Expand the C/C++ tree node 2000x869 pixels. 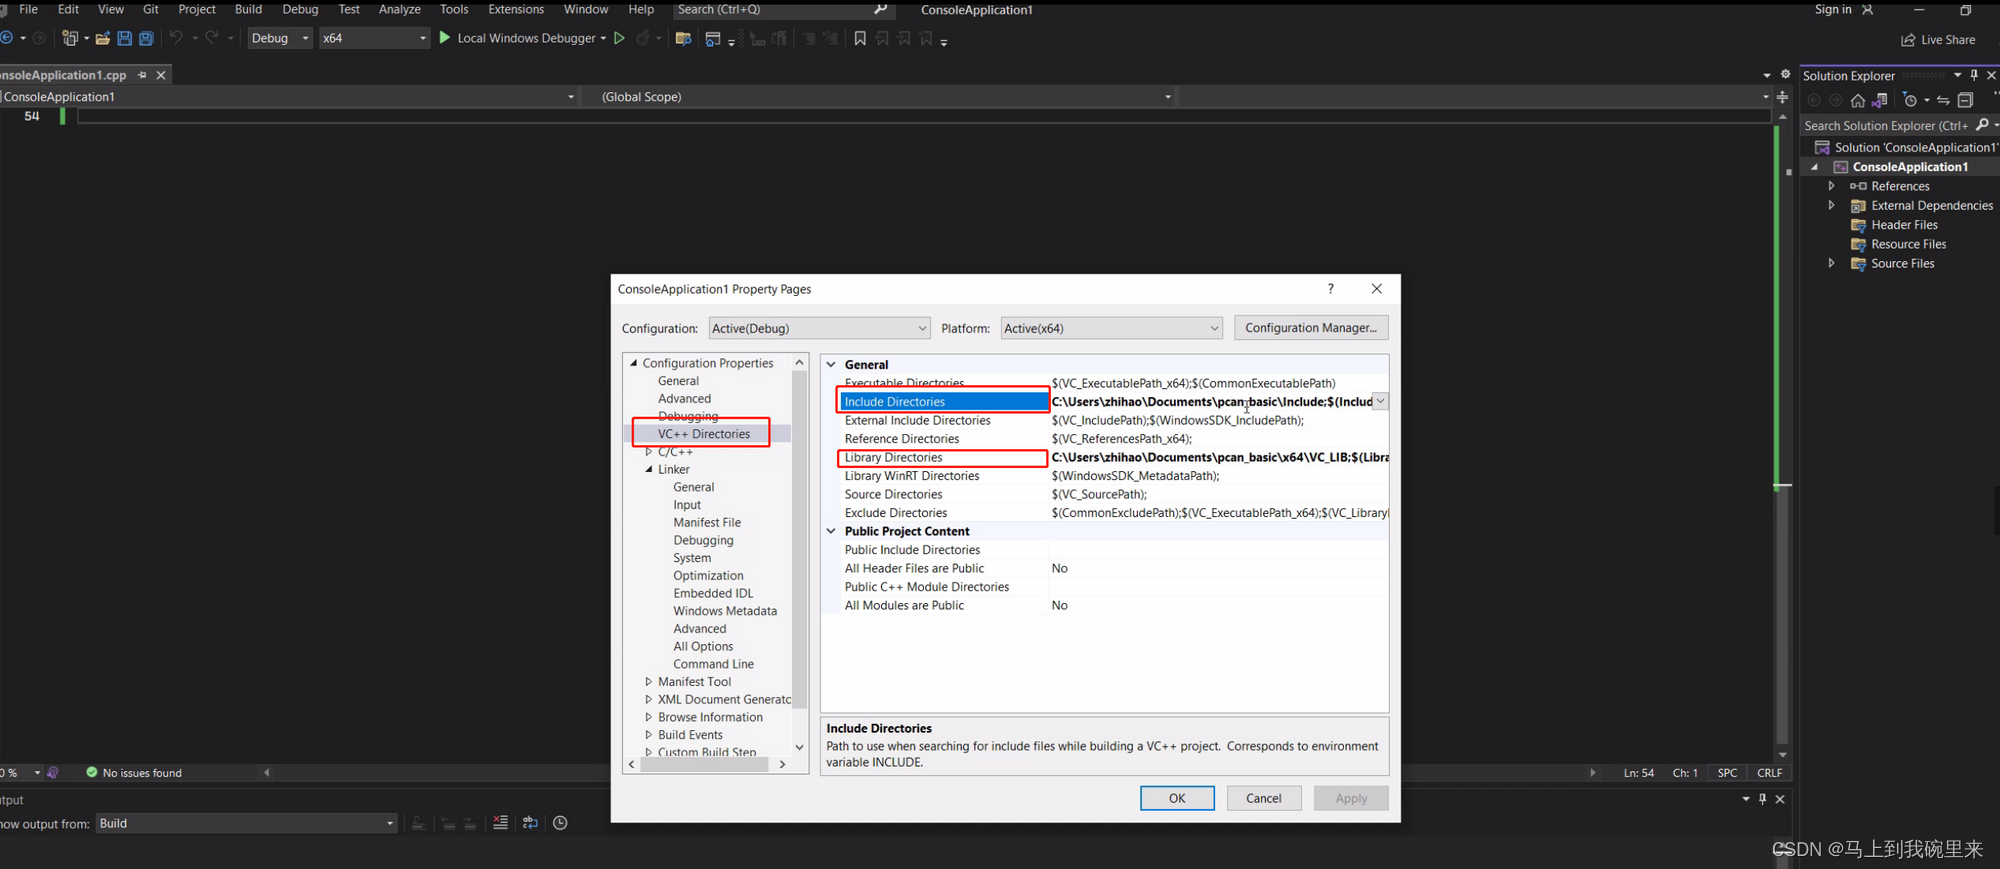[649, 452]
